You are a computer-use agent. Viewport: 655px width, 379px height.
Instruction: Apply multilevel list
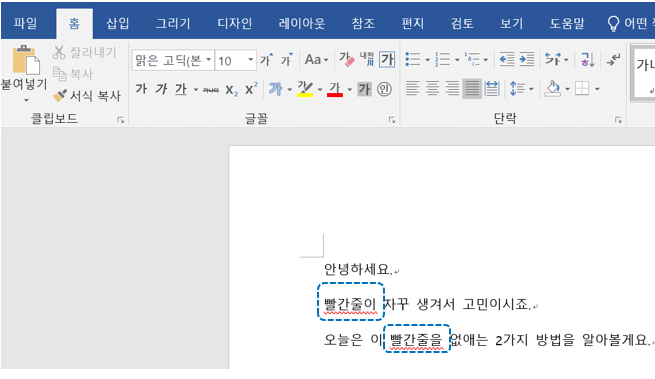(x=472, y=59)
